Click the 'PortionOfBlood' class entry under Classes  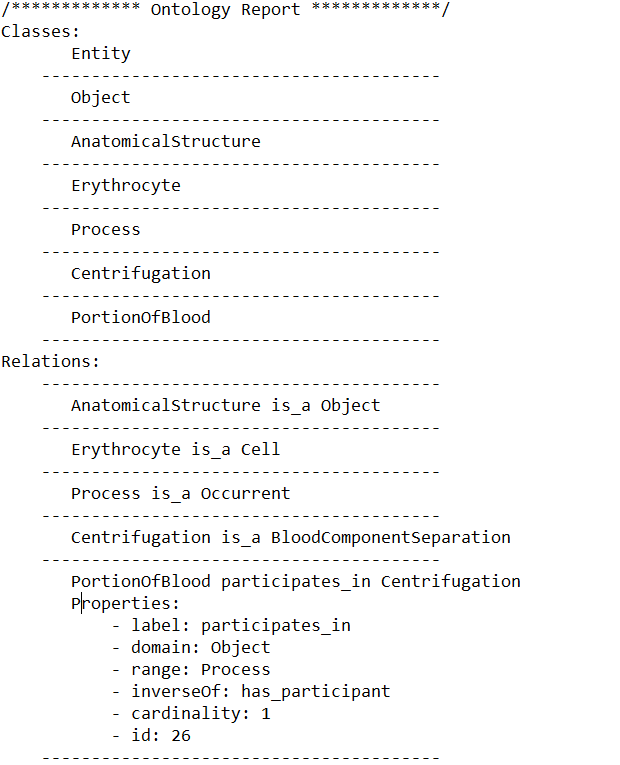[140, 318]
